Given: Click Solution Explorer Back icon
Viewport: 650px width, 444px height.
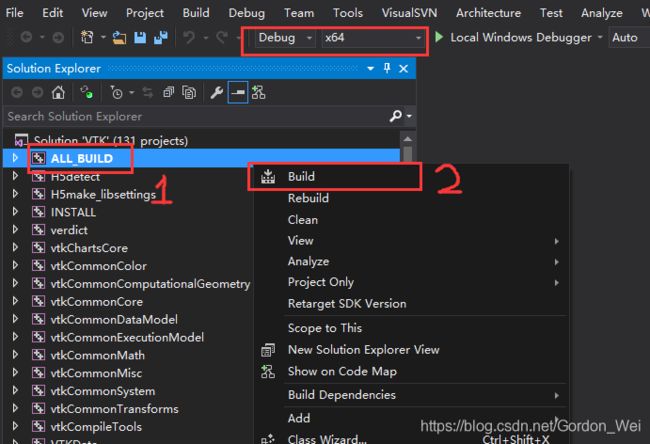Looking at the screenshot, I should pos(17,92).
